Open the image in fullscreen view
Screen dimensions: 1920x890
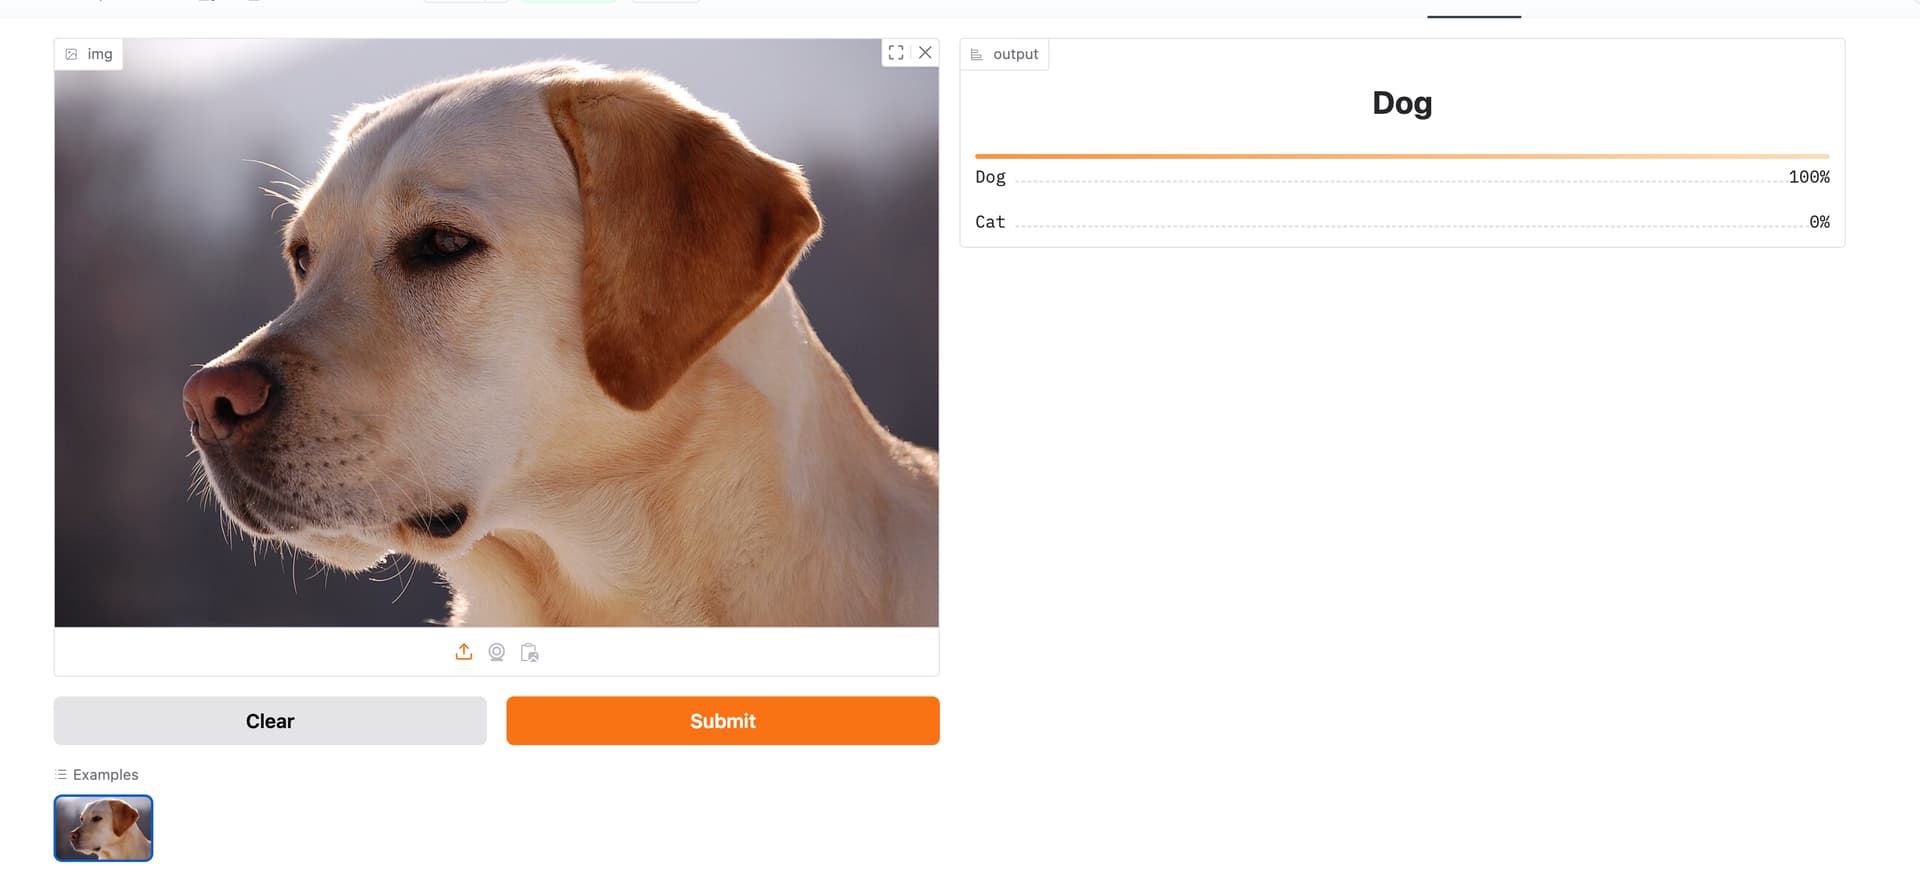(x=896, y=53)
